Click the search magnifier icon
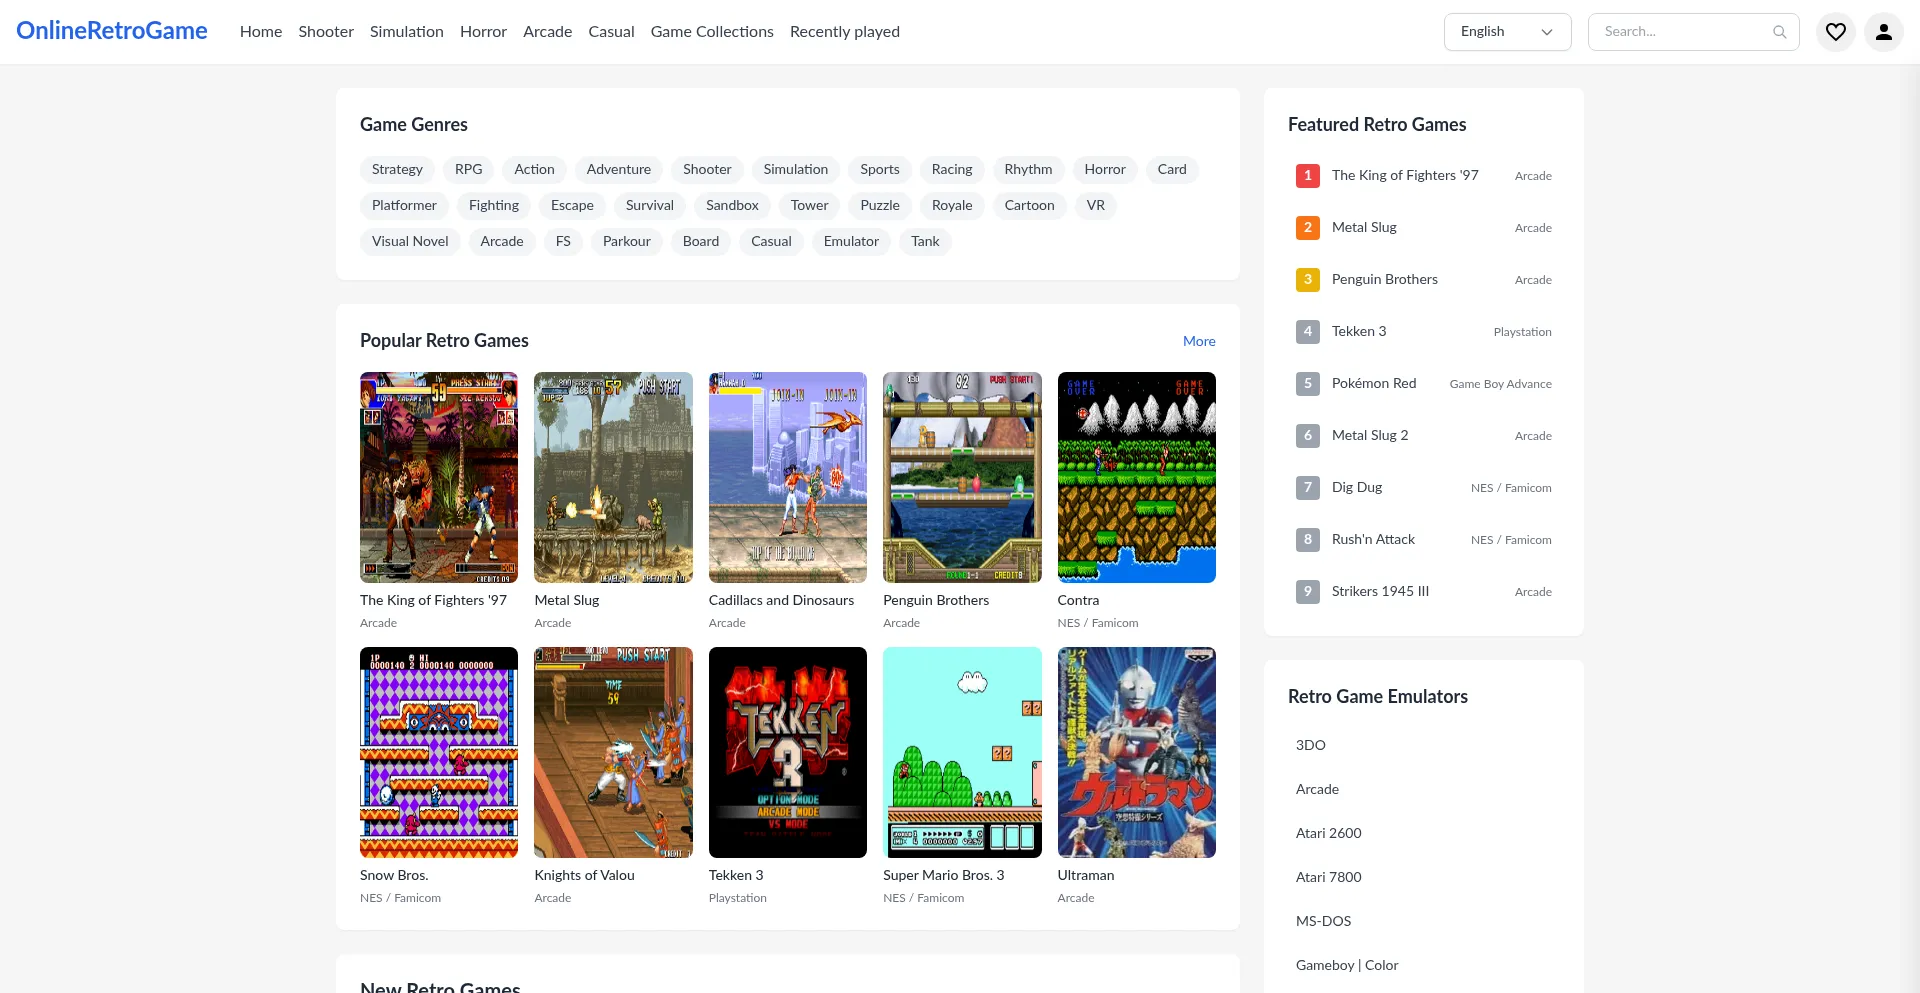Viewport: 1920px width, 993px height. [1779, 32]
